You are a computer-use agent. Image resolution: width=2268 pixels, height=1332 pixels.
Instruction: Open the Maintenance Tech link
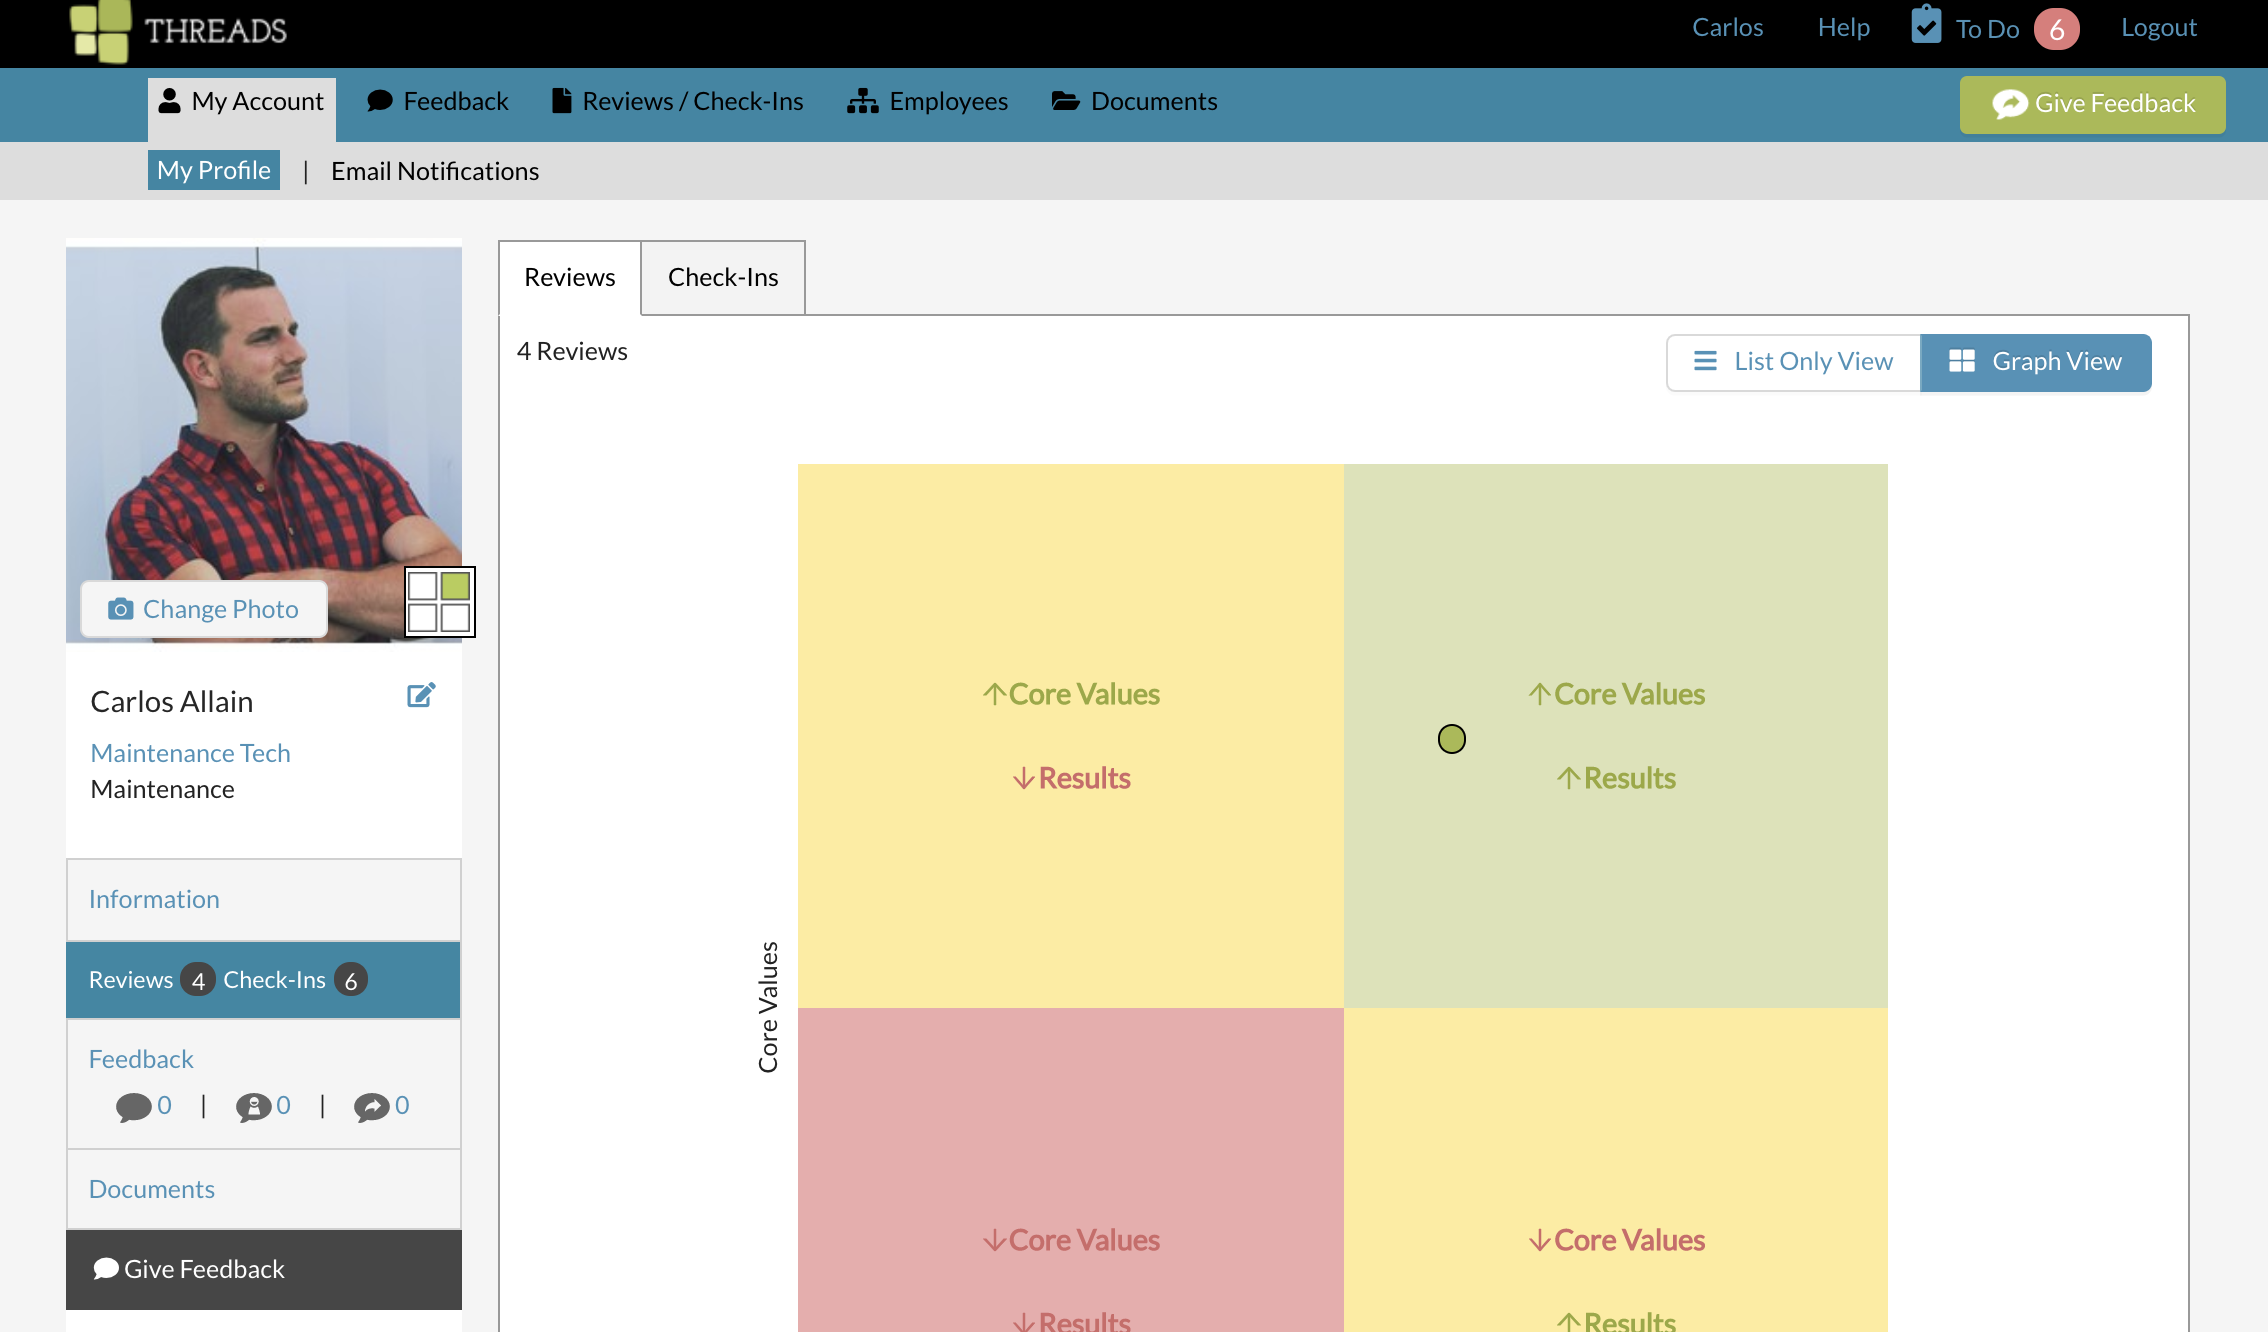pos(190,752)
